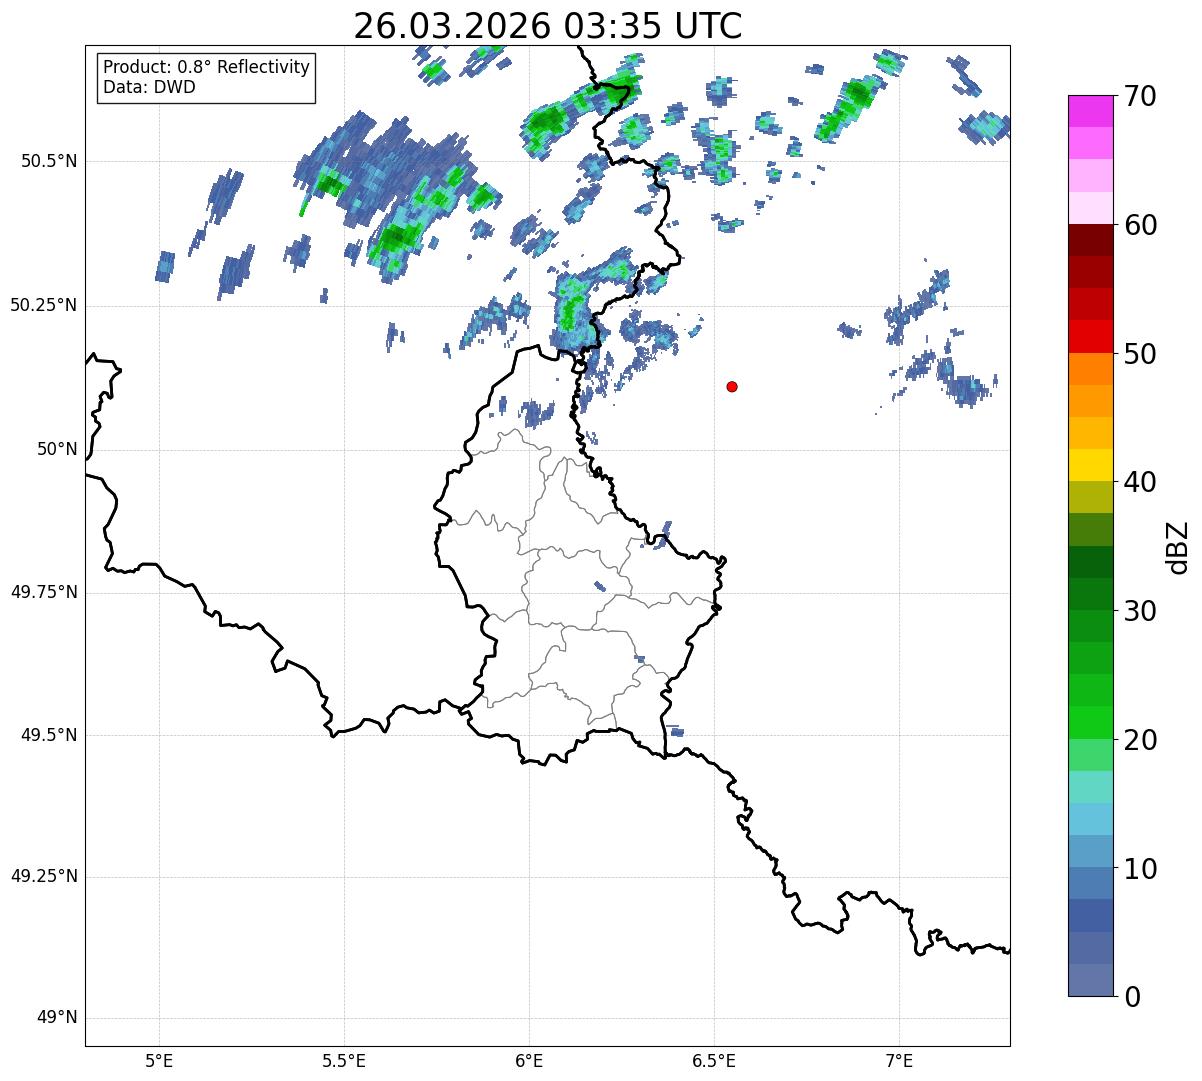This screenshot has height=1081, width=1202.
Task: Click the '49.25°N' latitude label
Action: [44, 876]
